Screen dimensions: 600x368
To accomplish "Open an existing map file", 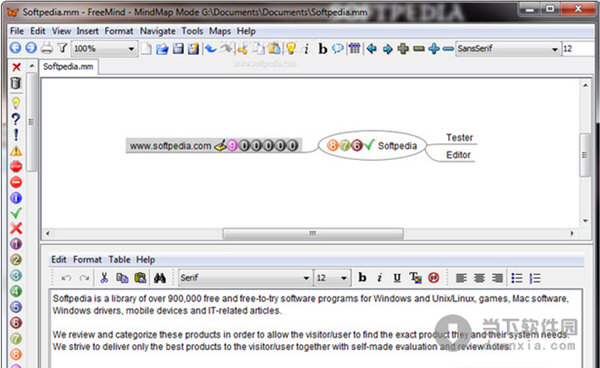I will [x=162, y=49].
